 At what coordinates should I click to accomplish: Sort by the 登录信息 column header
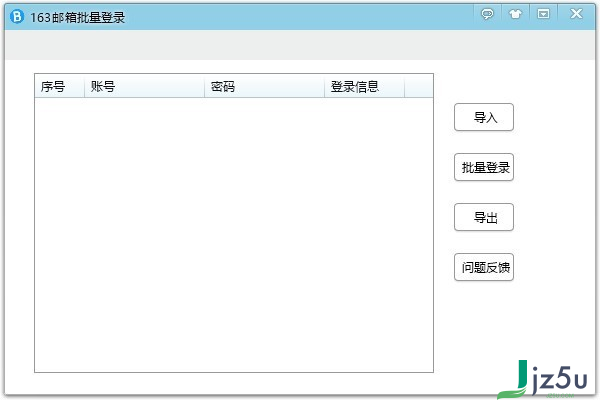[364, 86]
